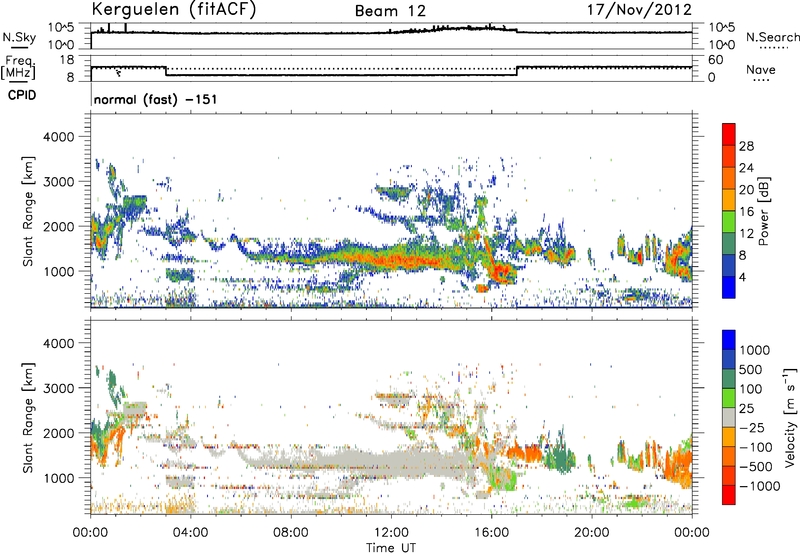The image size is (800, 554).
Task: Click the 20:00 time tick label
Action: coord(591,533)
